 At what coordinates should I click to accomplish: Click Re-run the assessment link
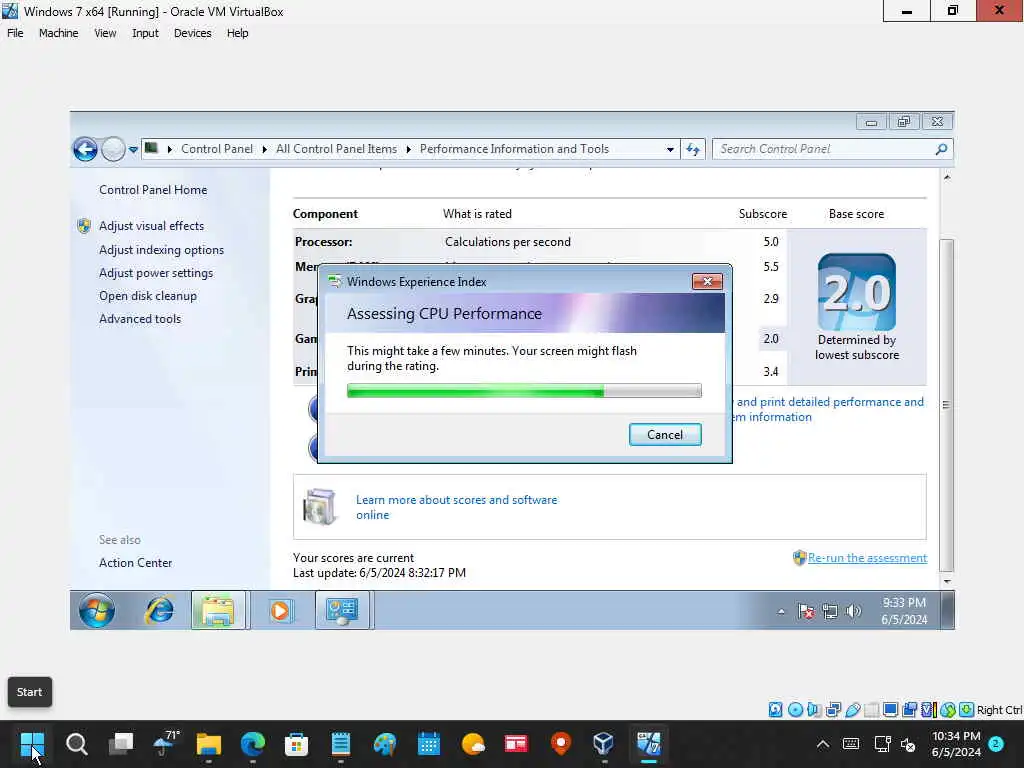click(x=867, y=558)
